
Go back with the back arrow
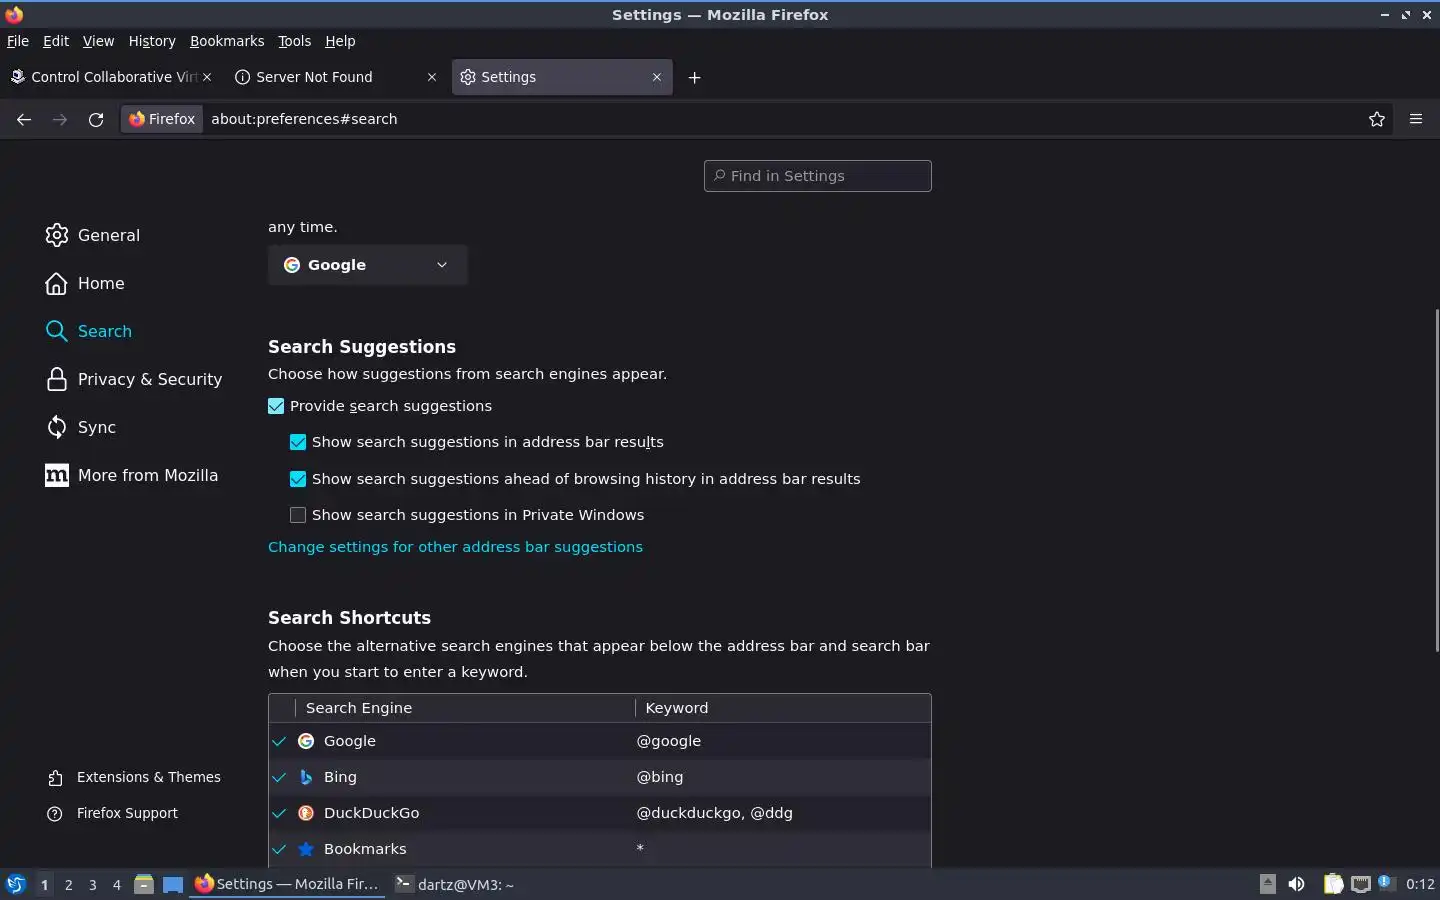24,119
